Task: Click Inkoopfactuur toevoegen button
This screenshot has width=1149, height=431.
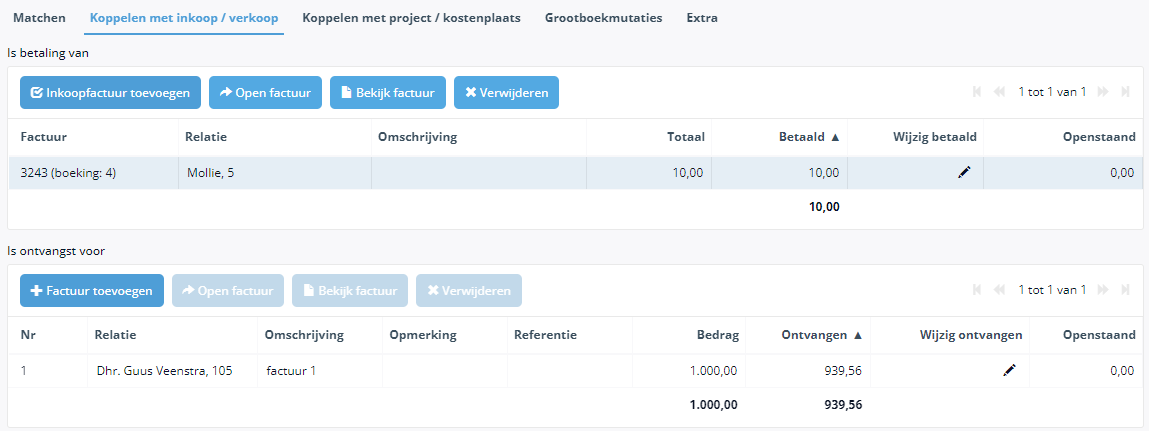Action: (x=110, y=93)
